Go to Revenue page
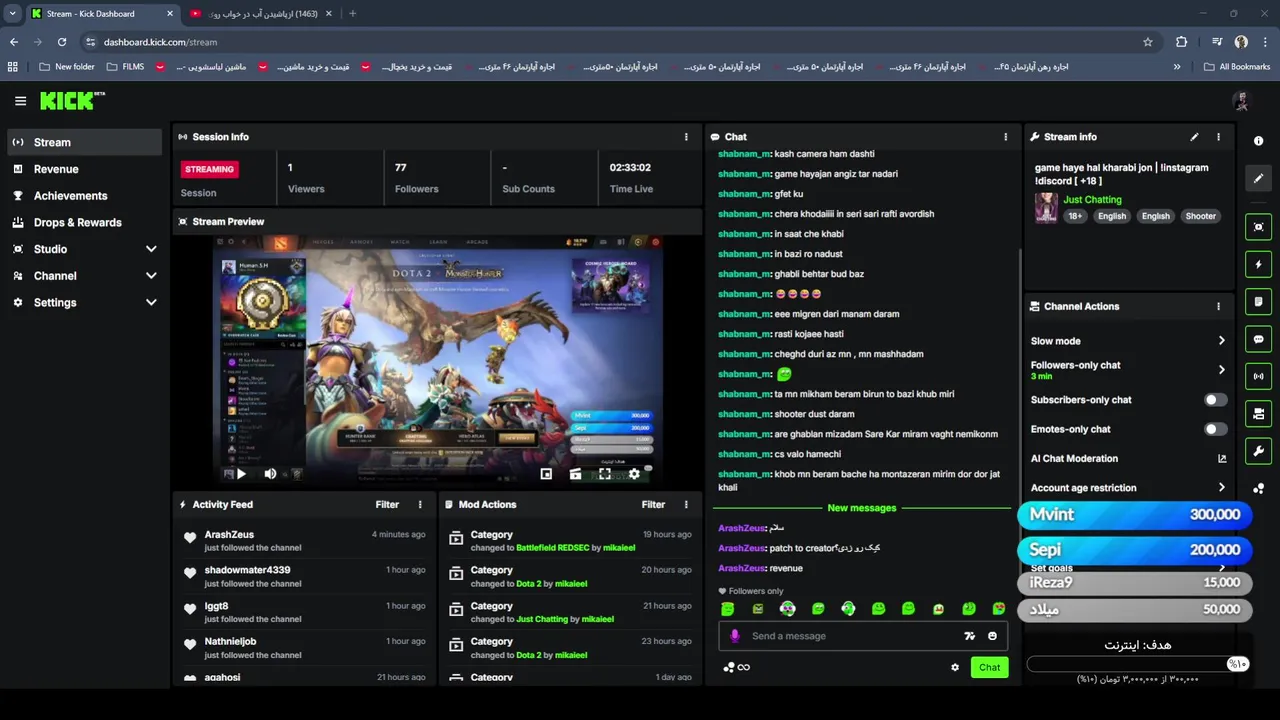The height and width of the screenshot is (720, 1280). pos(84,169)
